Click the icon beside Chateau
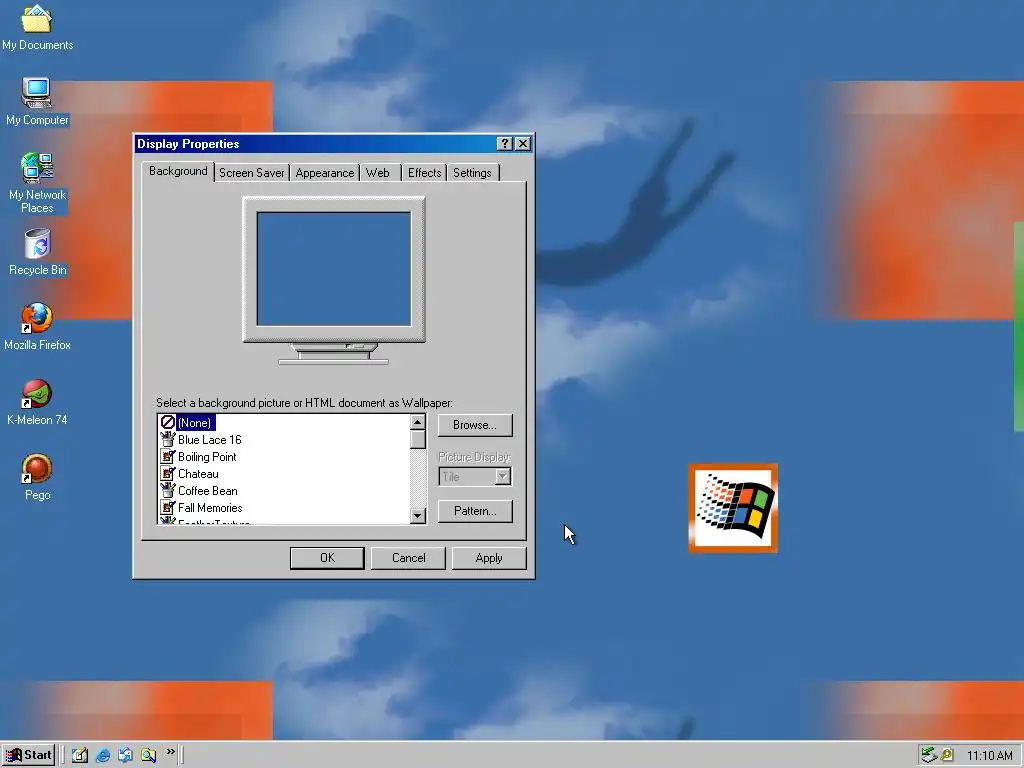This screenshot has height=768, width=1024. (x=168, y=473)
